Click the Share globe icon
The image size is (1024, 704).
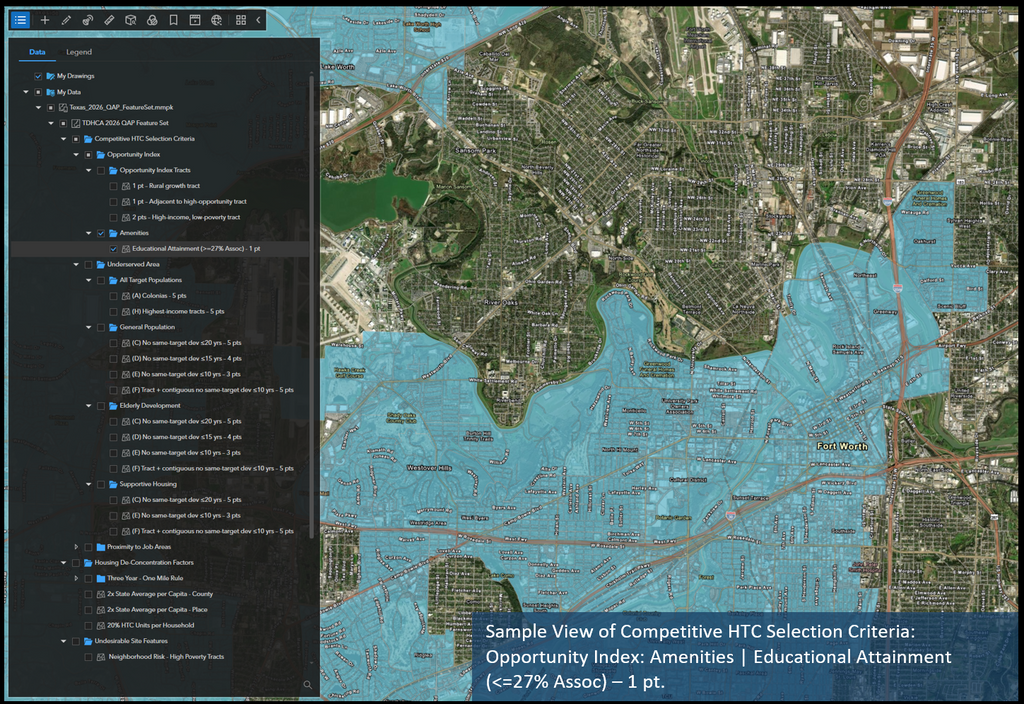click(x=217, y=19)
